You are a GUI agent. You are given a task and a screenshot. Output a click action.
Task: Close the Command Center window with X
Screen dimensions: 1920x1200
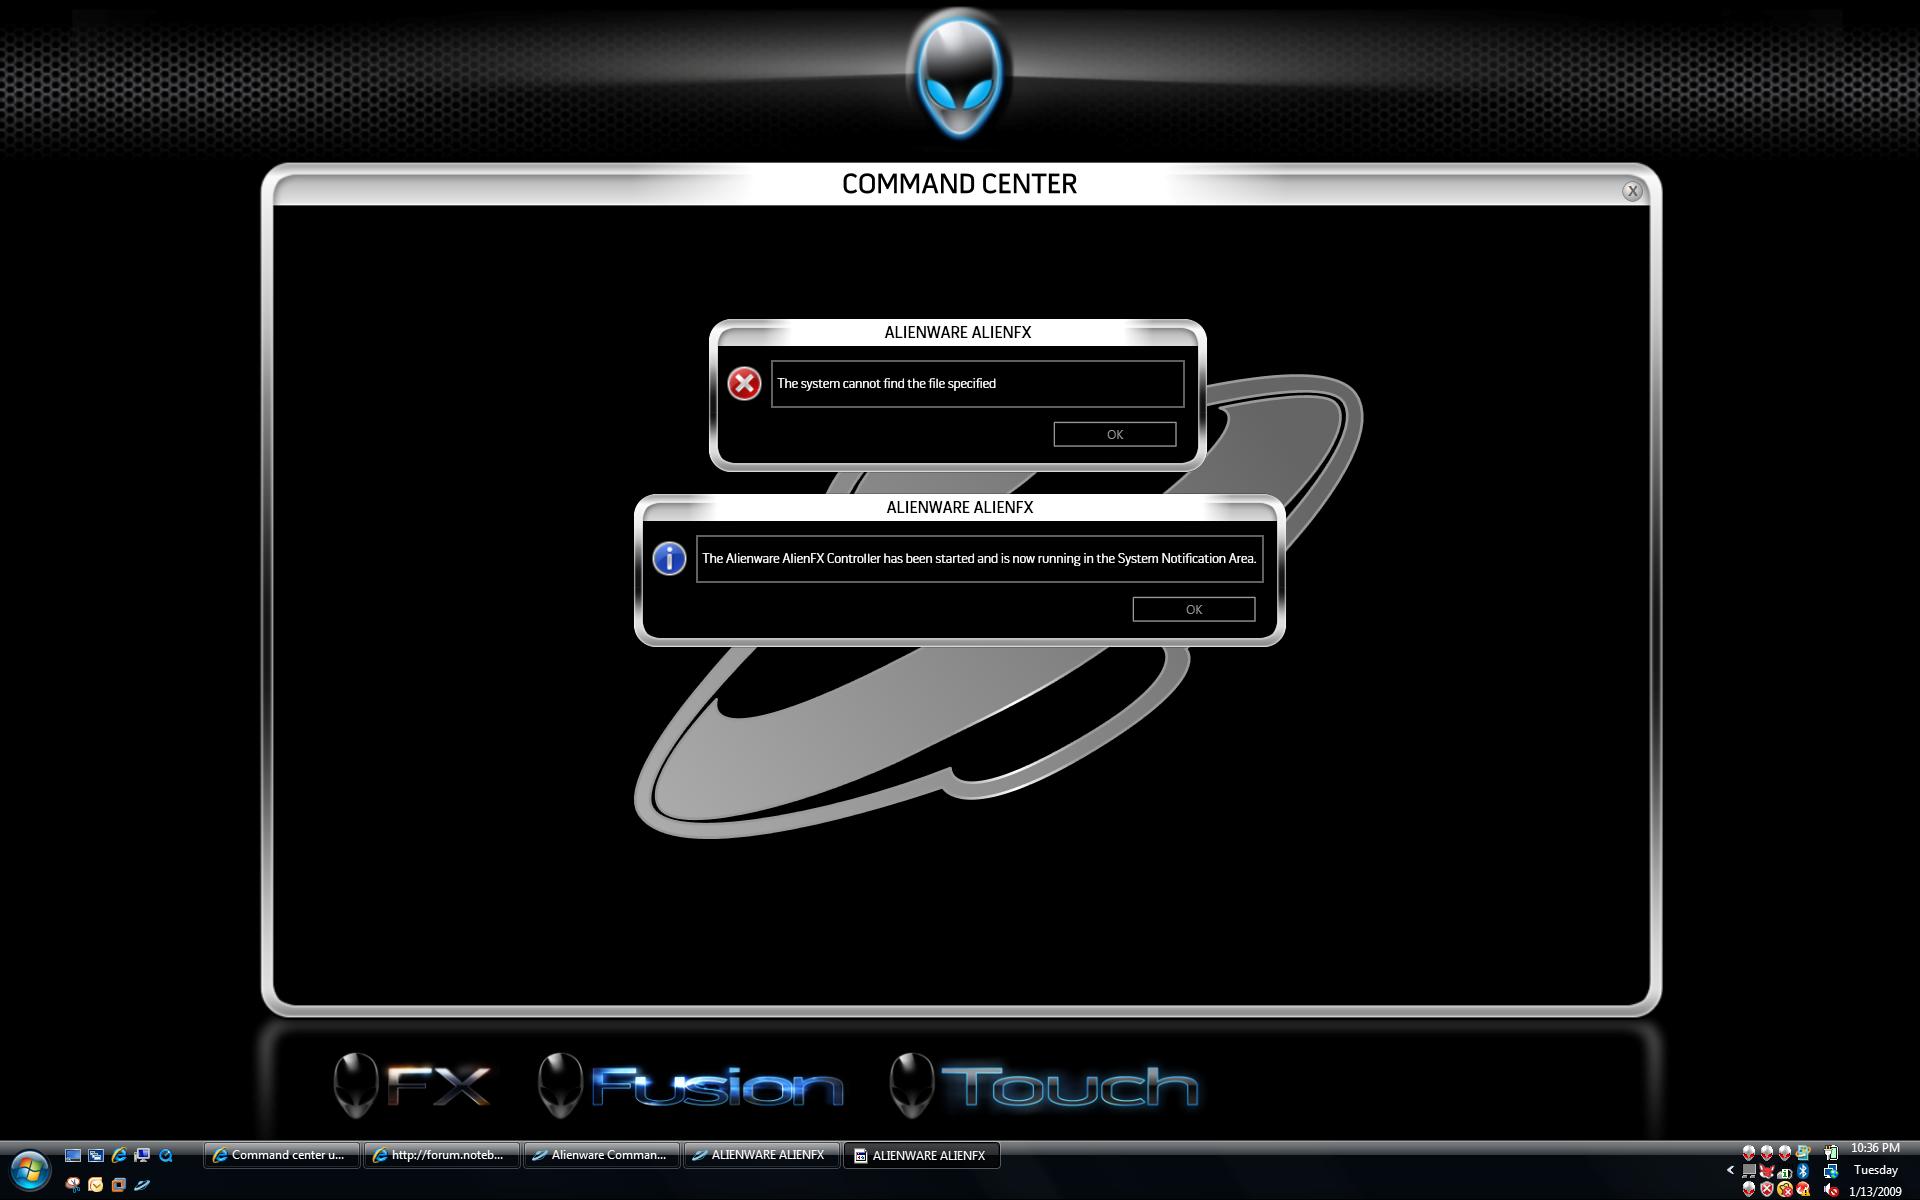tap(1632, 191)
